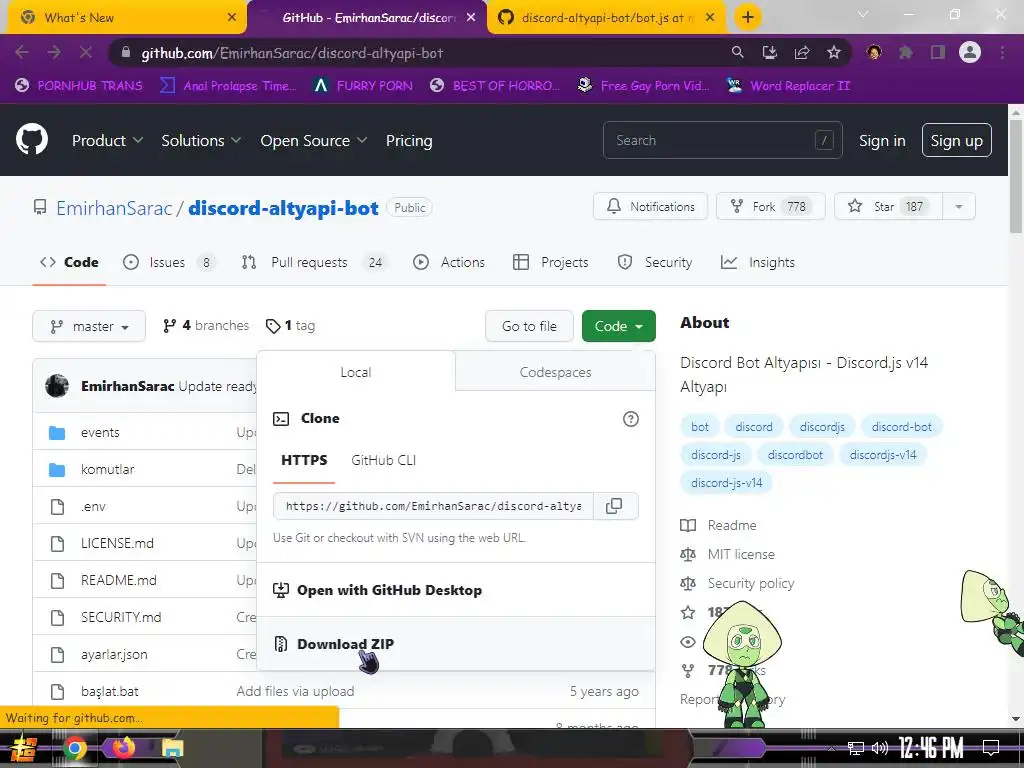The image size is (1024, 768).
Task: Open the star lists dropdown arrow
Action: coord(959,206)
